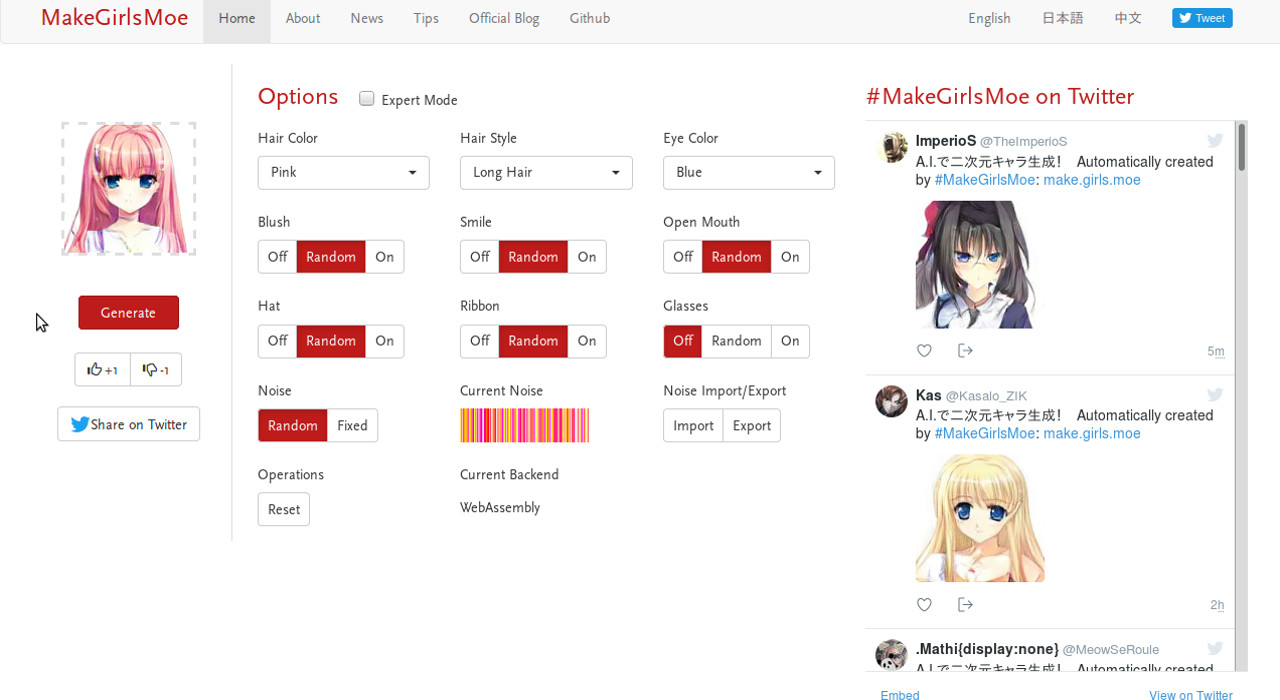The image size is (1280, 700).
Task: Like Kas's tweet with heart icon
Action: coord(924,605)
